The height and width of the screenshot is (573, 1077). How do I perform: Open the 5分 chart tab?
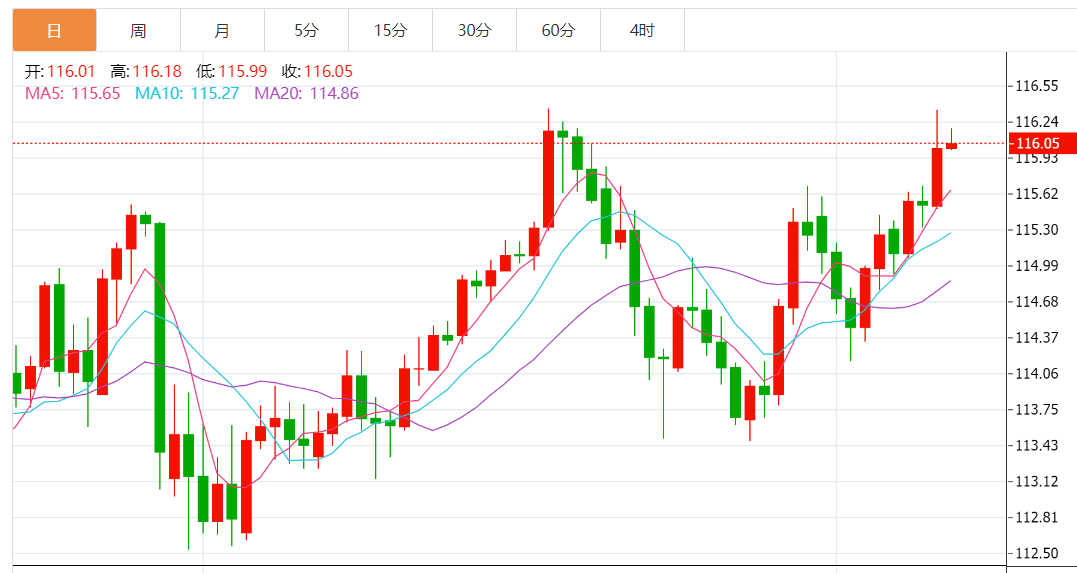coord(306,30)
